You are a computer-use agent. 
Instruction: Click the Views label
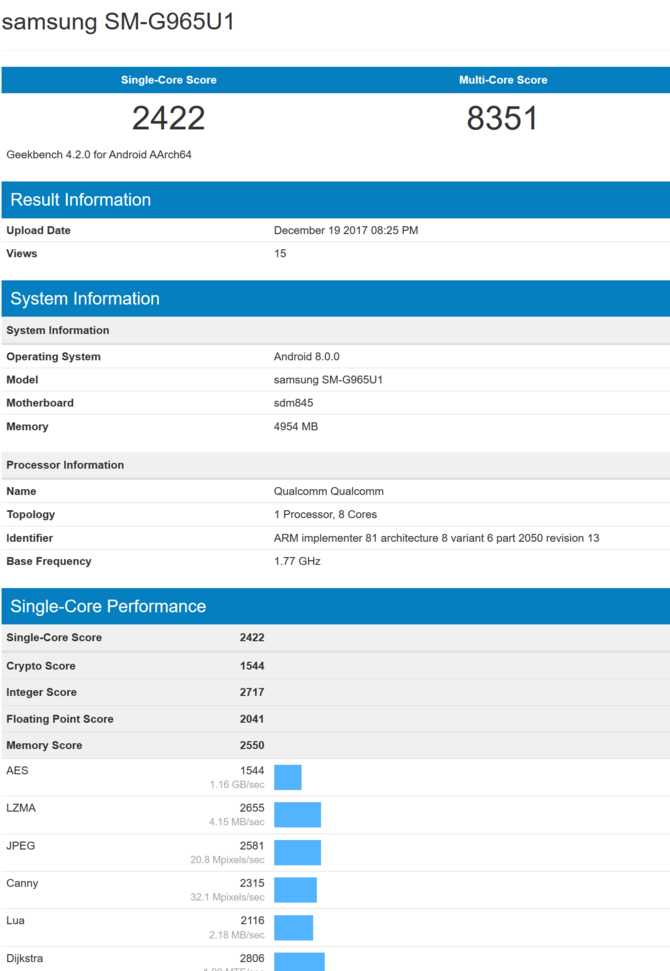(22, 253)
